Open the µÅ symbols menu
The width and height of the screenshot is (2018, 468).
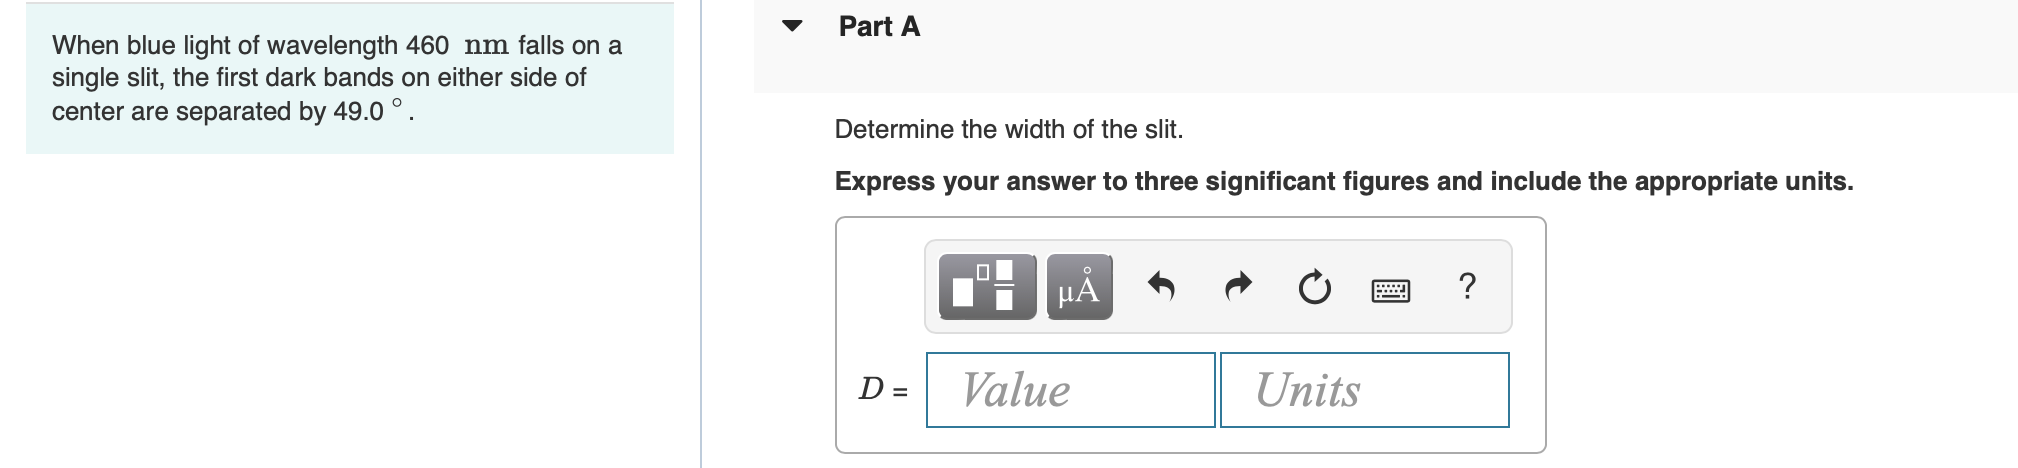point(1079,287)
